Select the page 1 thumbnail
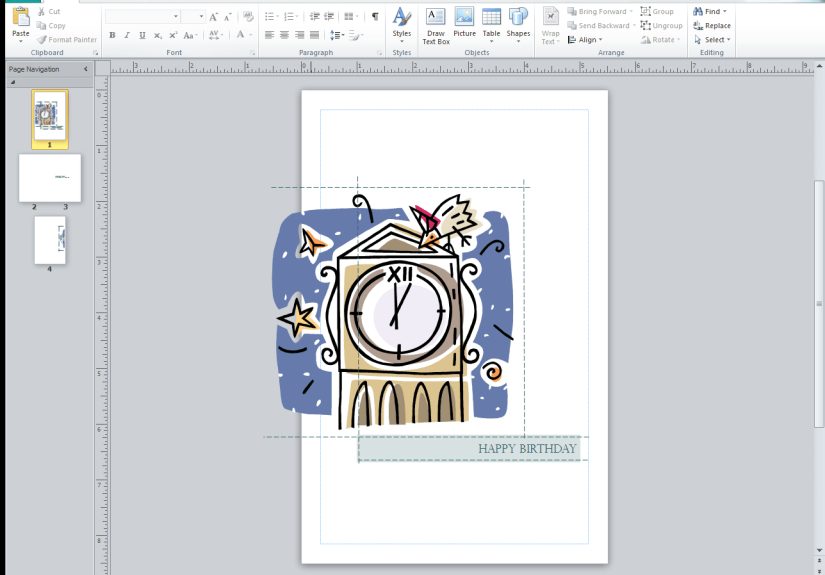Screen dimensions: 825x575 [x=50, y=117]
